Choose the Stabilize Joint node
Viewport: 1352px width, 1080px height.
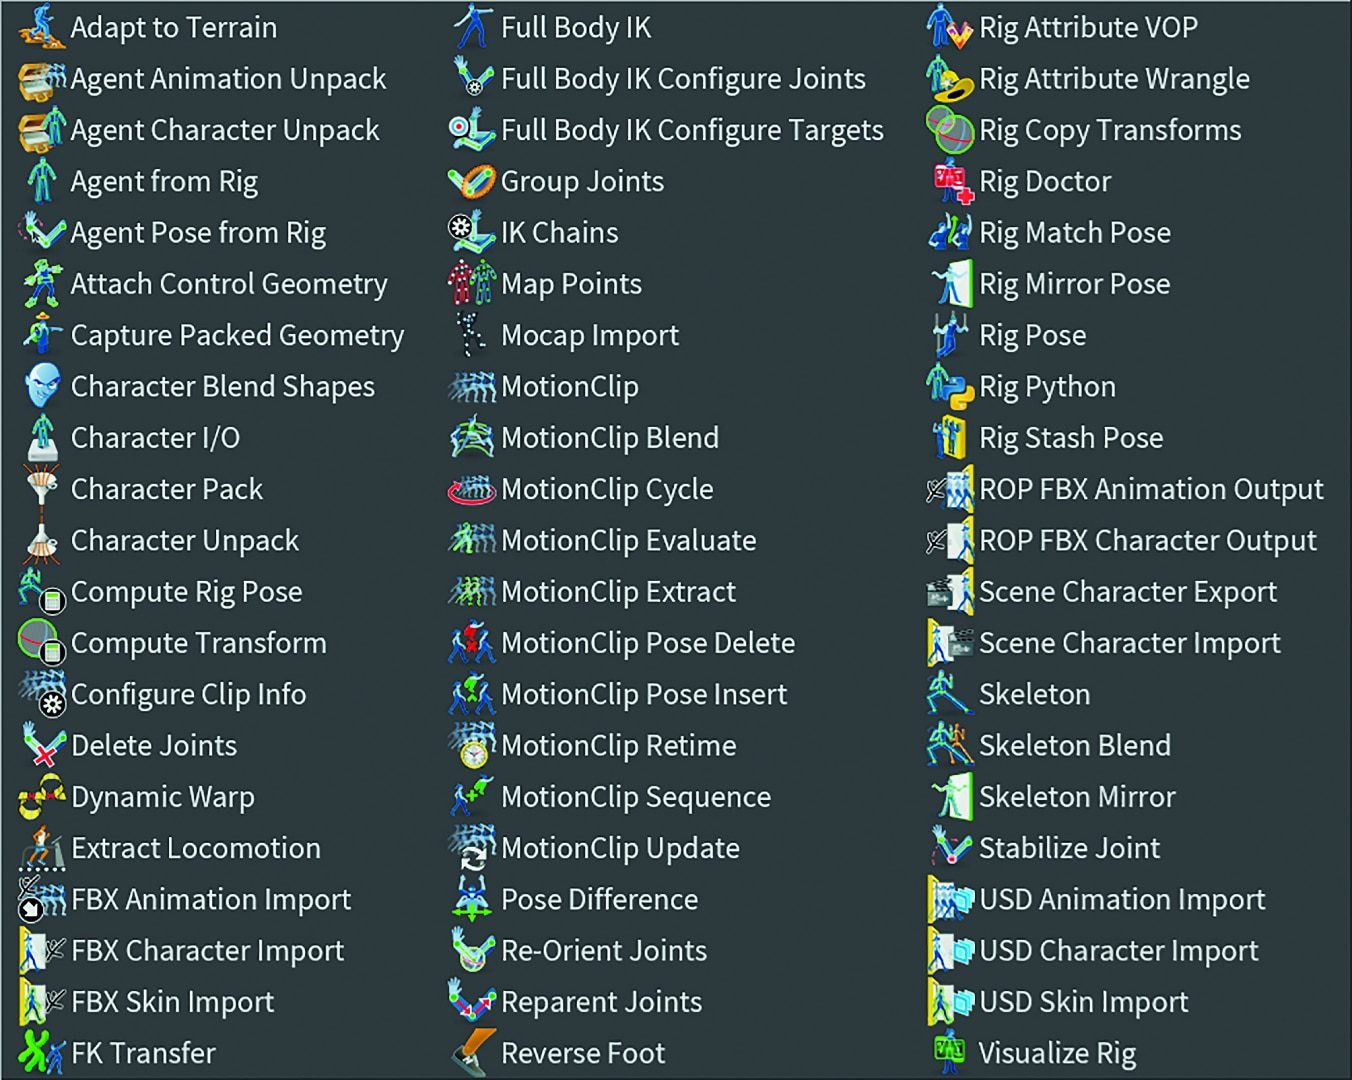click(x=1069, y=848)
